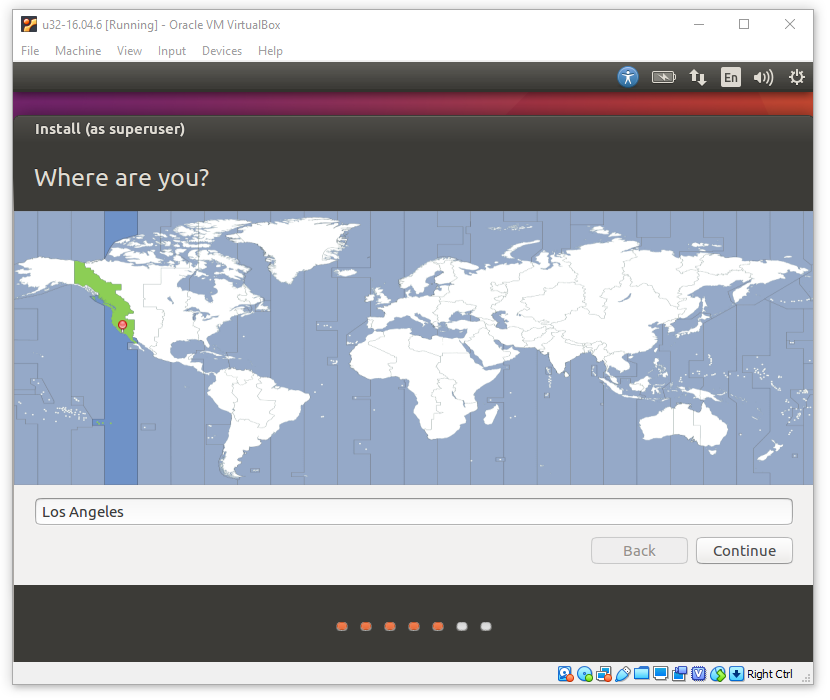Viewport: 830px width, 700px height.
Task: Click the battery status indicator
Action: pos(663,77)
